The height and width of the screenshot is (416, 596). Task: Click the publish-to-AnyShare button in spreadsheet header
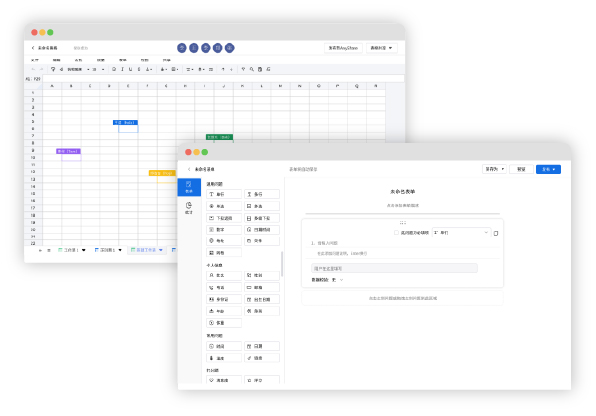[343, 48]
